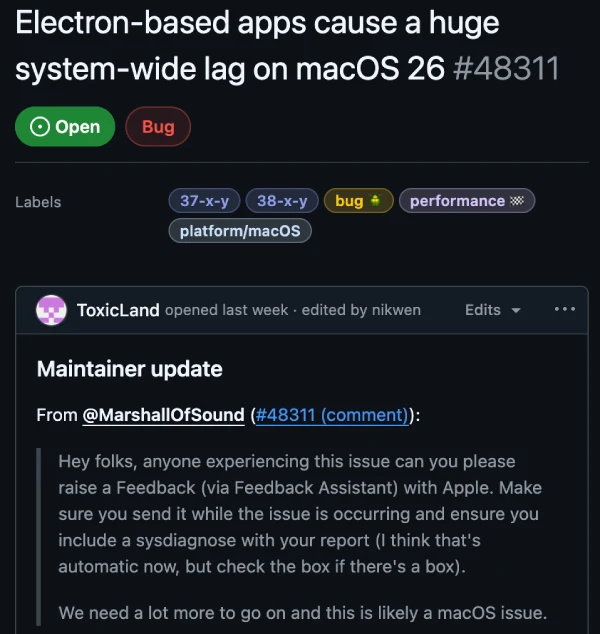Open the three-dot comment options menu
600x634 pixels.
pos(565,309)
